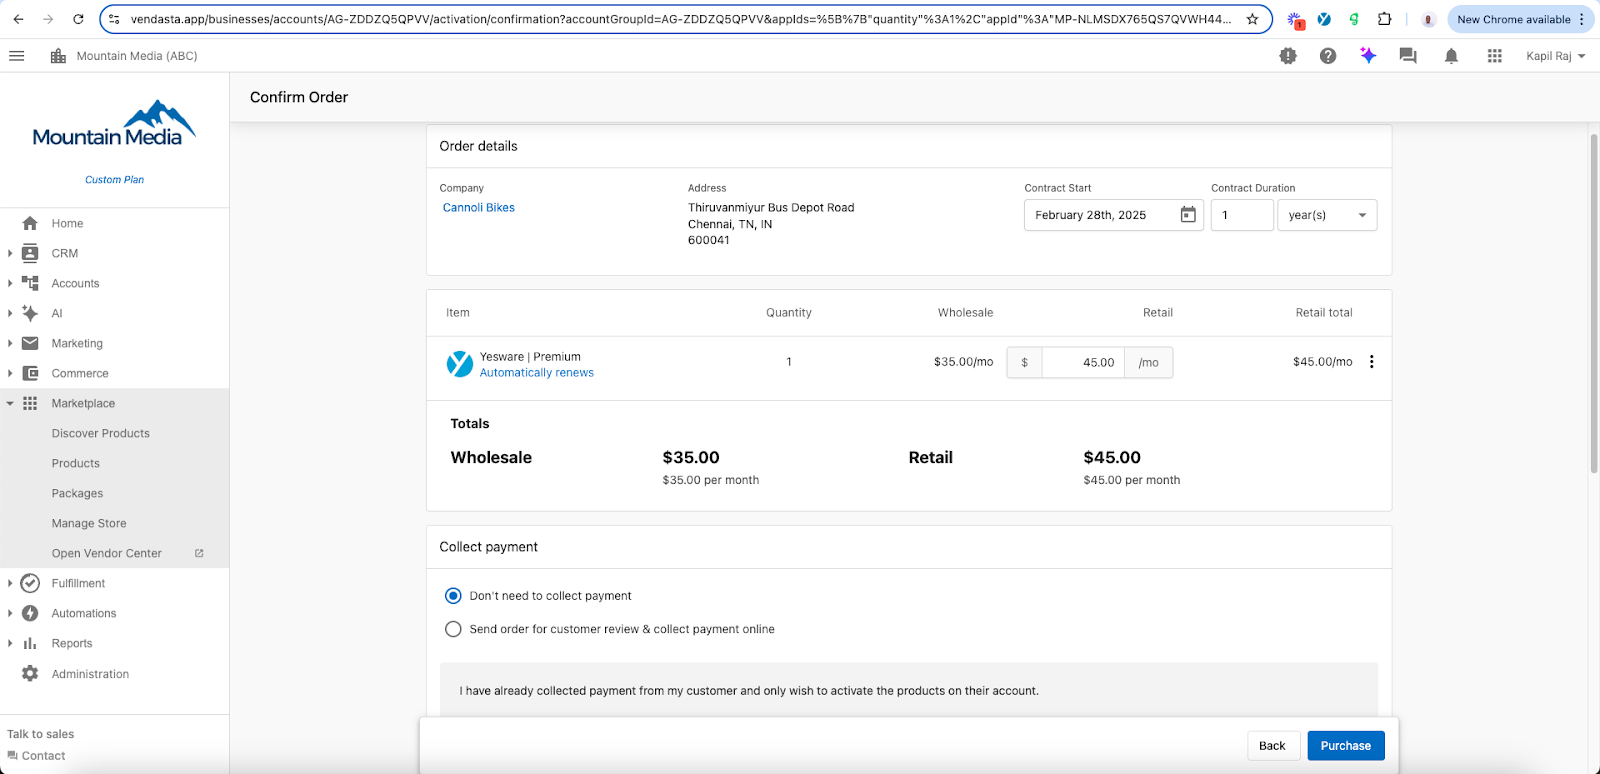Open the Yesware item more options menu
This screenshot has width=1600, height=774.
(1372, 362)
